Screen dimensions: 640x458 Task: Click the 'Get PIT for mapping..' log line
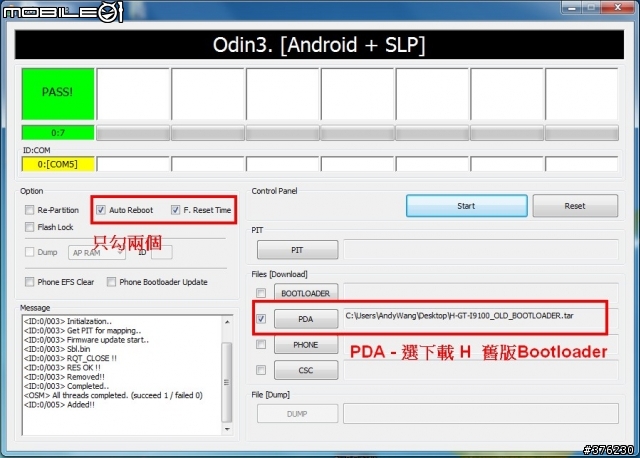tap(82, 330)
